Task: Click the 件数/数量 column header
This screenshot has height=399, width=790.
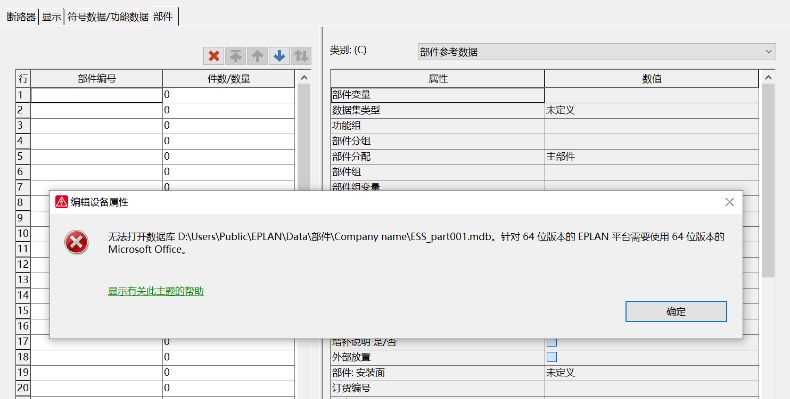Action: click(229, 79)
